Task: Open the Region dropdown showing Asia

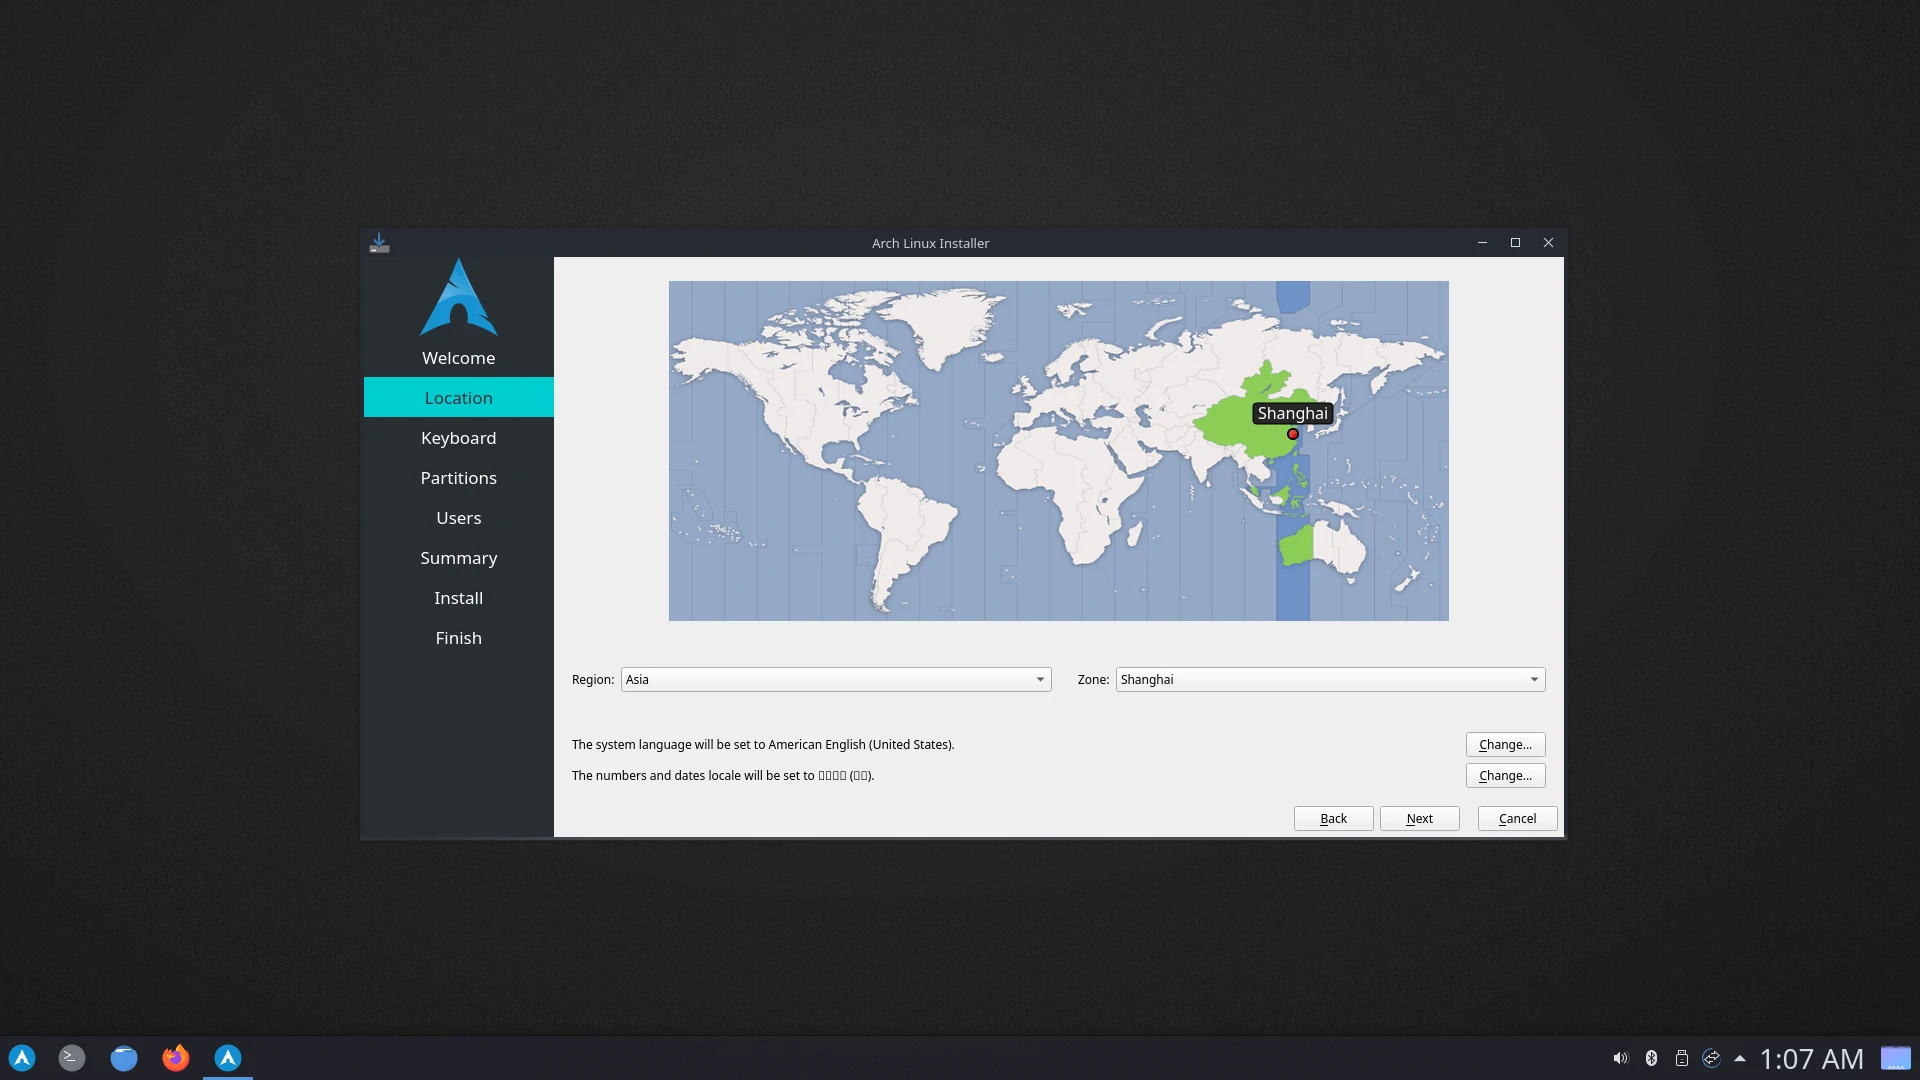Action: tap(835, 680)
